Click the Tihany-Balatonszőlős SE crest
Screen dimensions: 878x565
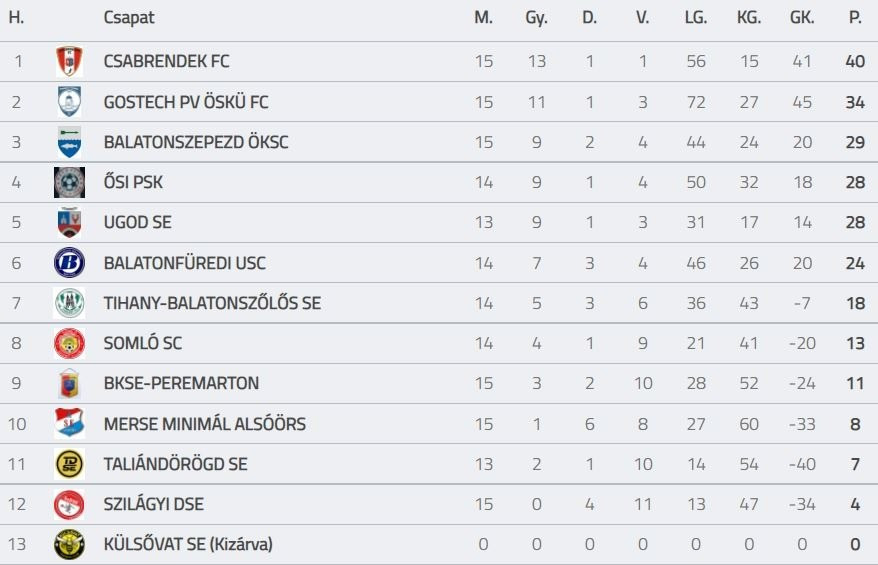(69, 303)
